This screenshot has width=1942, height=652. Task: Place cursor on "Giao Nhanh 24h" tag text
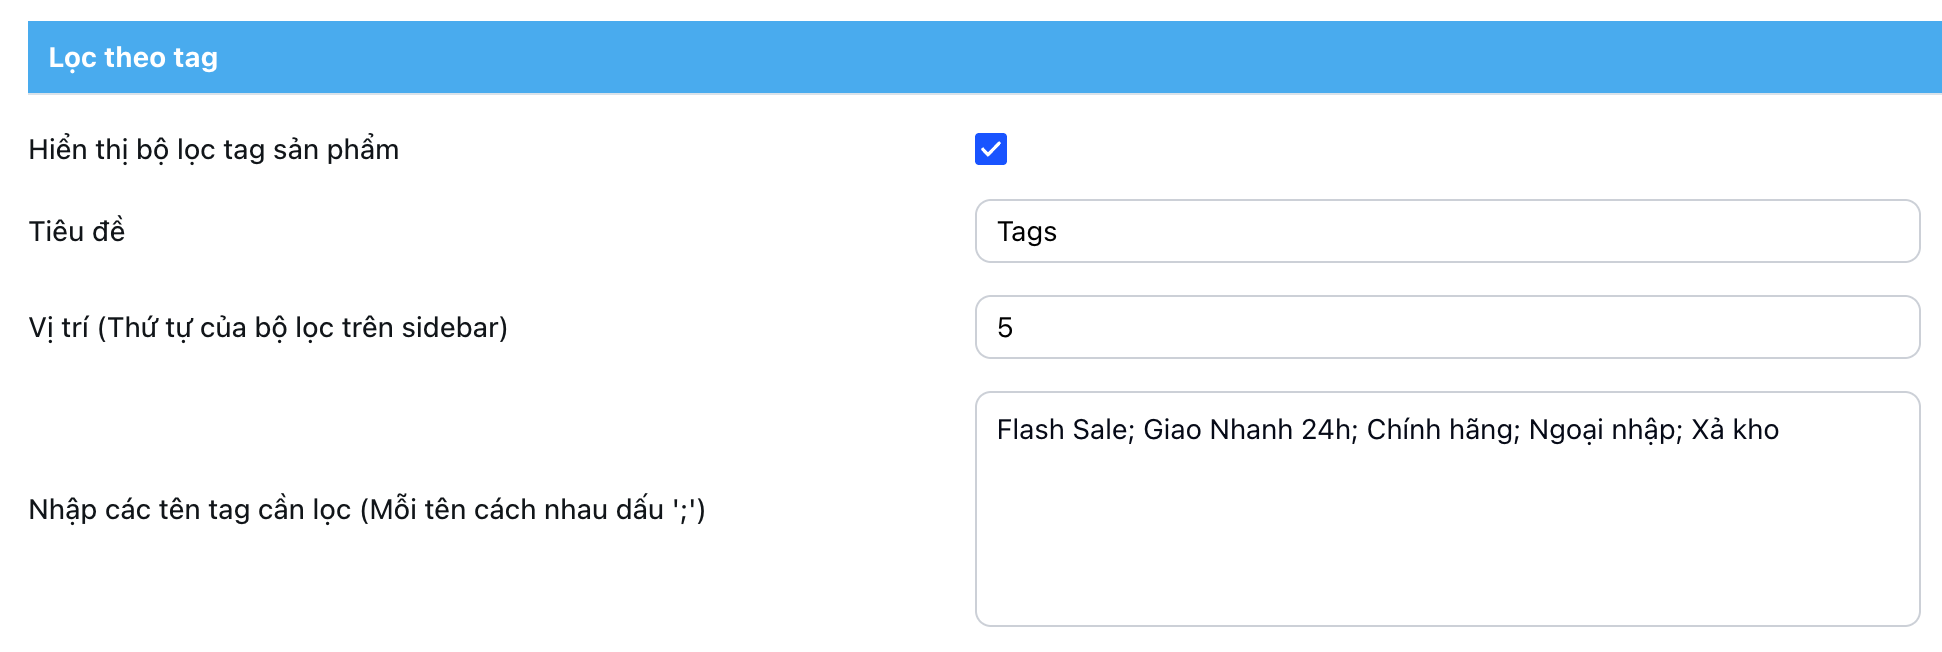click(x=1247, y=430)
